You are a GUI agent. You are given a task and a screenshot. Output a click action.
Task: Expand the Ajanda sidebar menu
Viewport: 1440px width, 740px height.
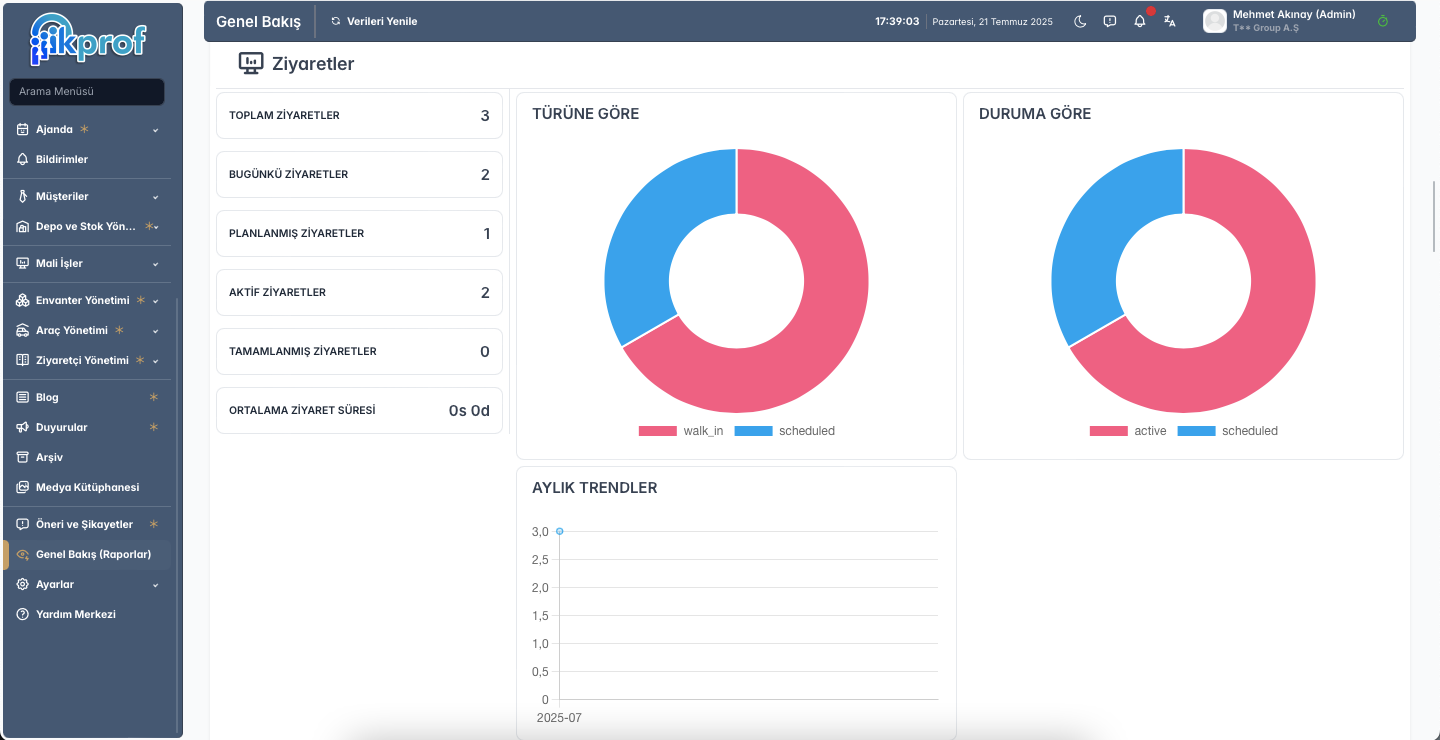coord(87,129)
